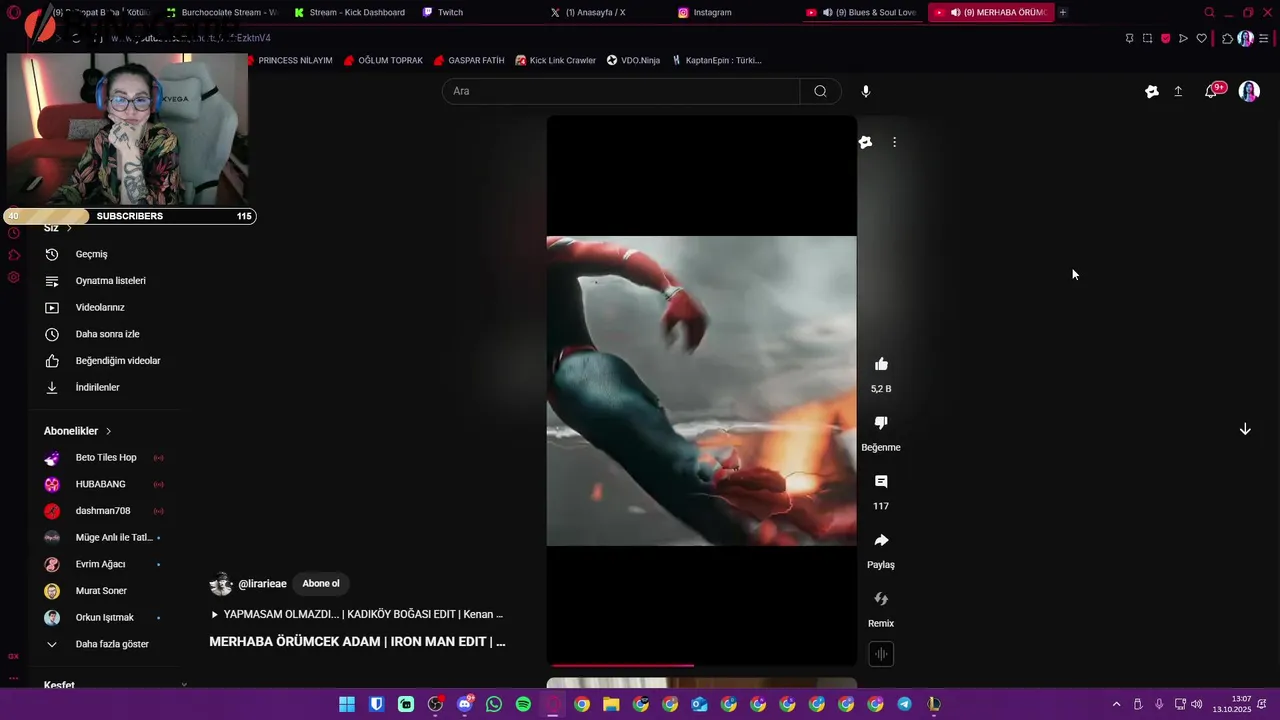Open the browser easy-setup menu icon
The width and height of the screenshot is (1280, 720).
click(x=1264, y=39)
